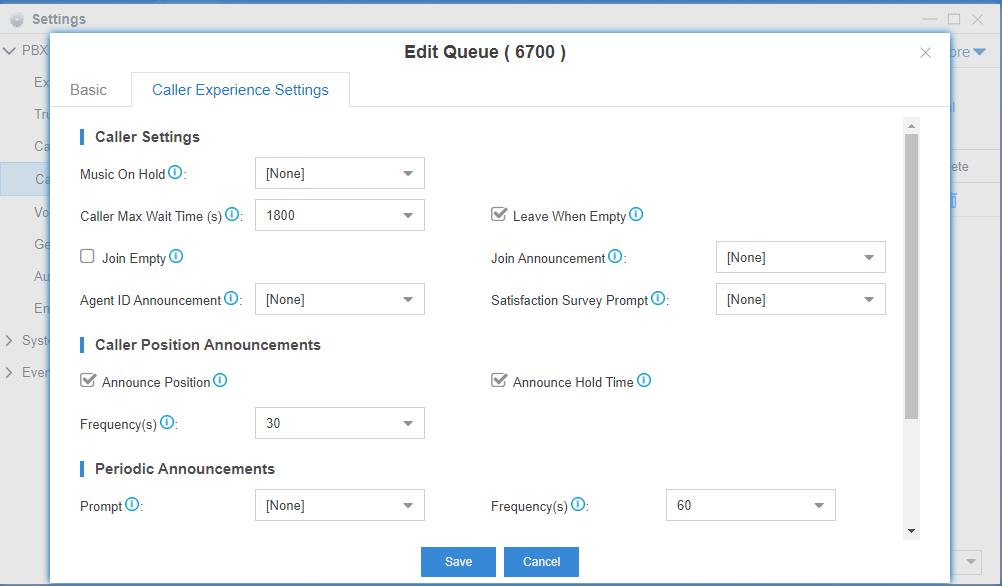The image size is (1002, 586).
Task: Switch to the Basic tab
Action: (88, 90)
